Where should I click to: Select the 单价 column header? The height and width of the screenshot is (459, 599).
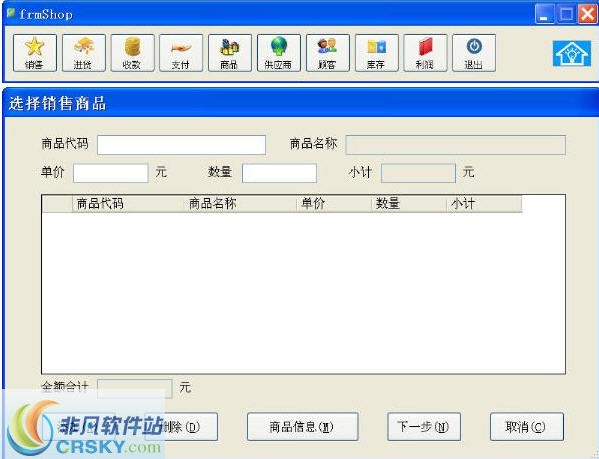pyautogui.click(x=334, y=204)
